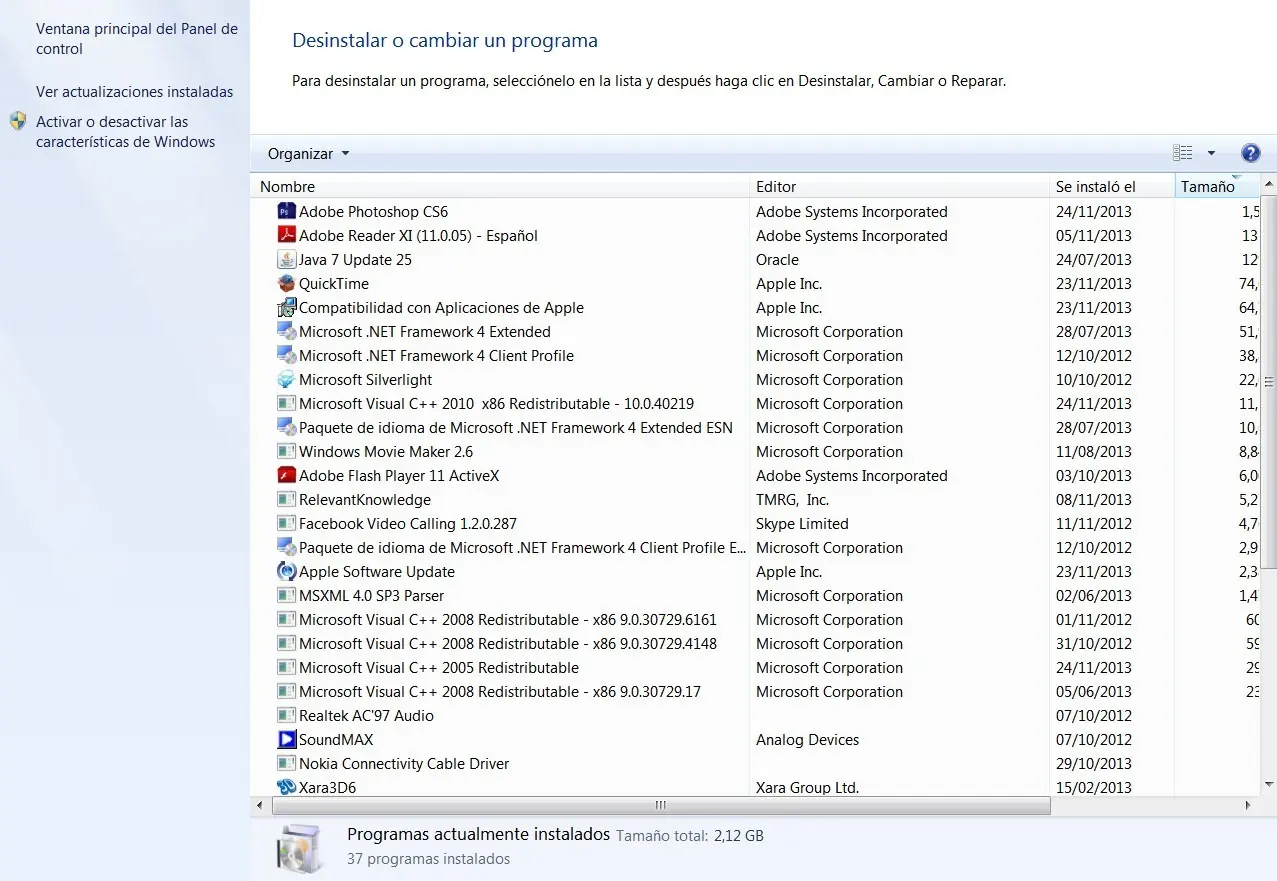Open Activar o desactivar características de Windows
The image size is (1277, 881).
pos(126,132)
